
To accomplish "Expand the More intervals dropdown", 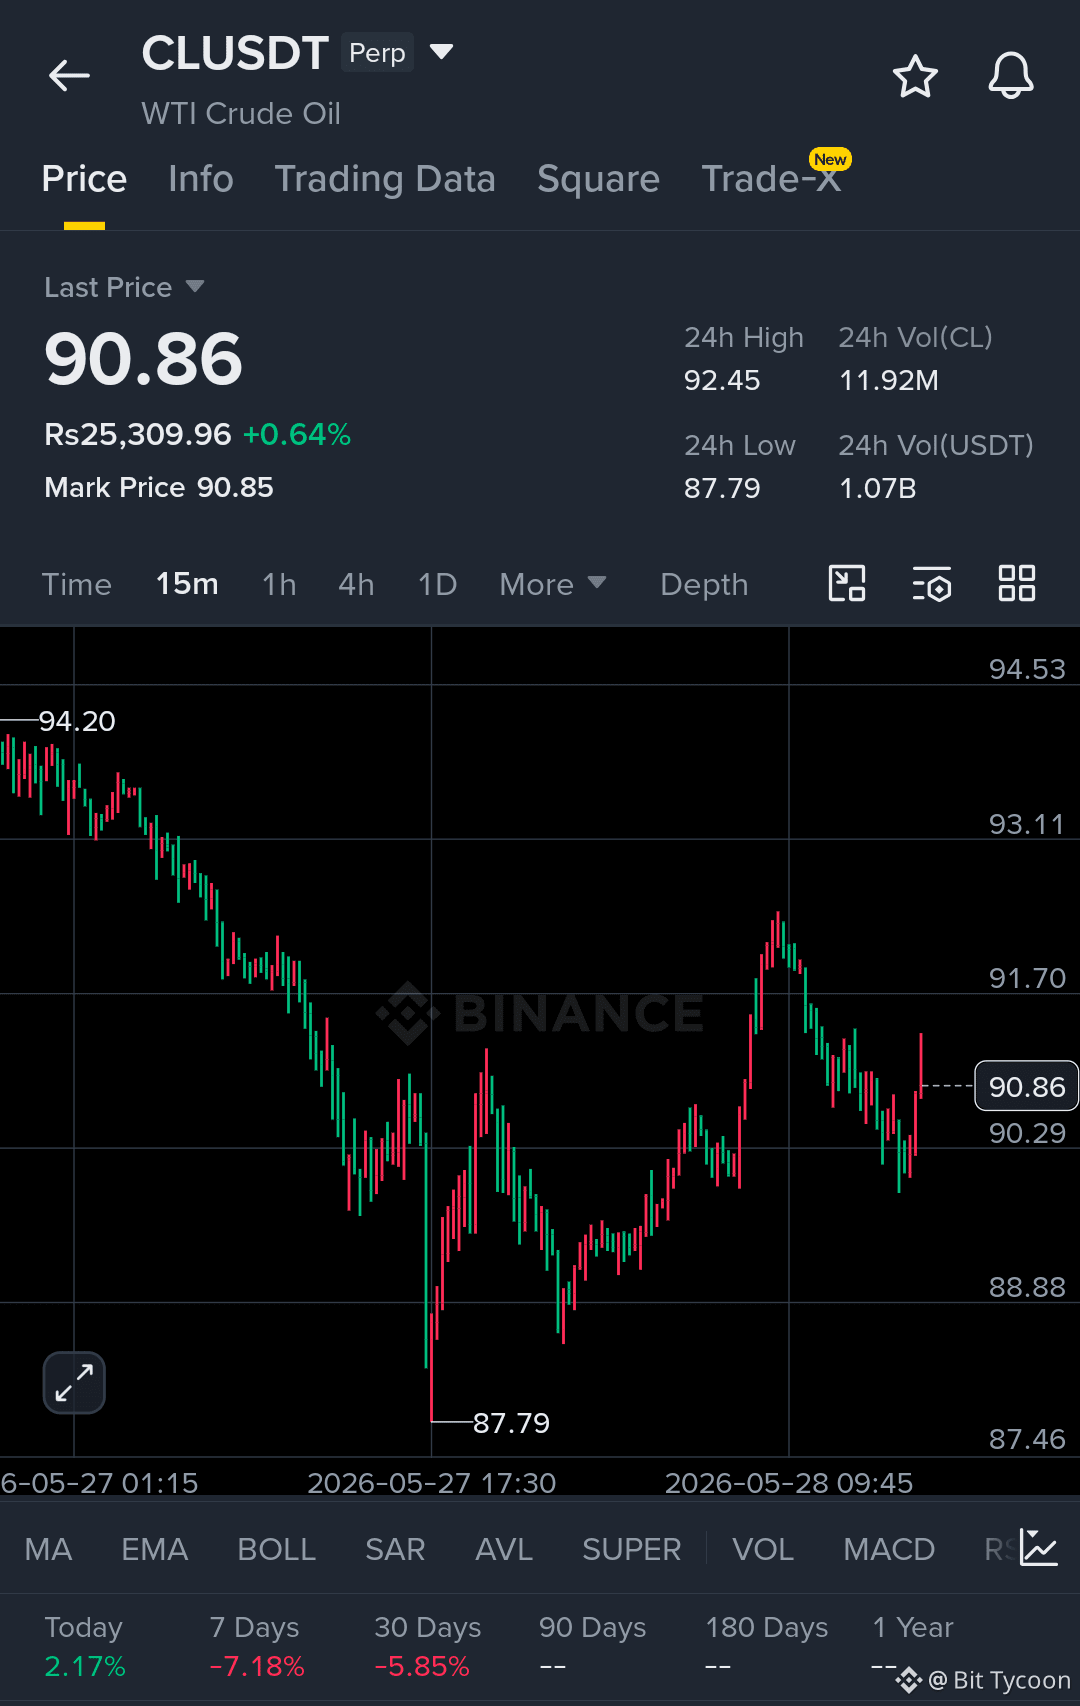I will pos(553,584).
